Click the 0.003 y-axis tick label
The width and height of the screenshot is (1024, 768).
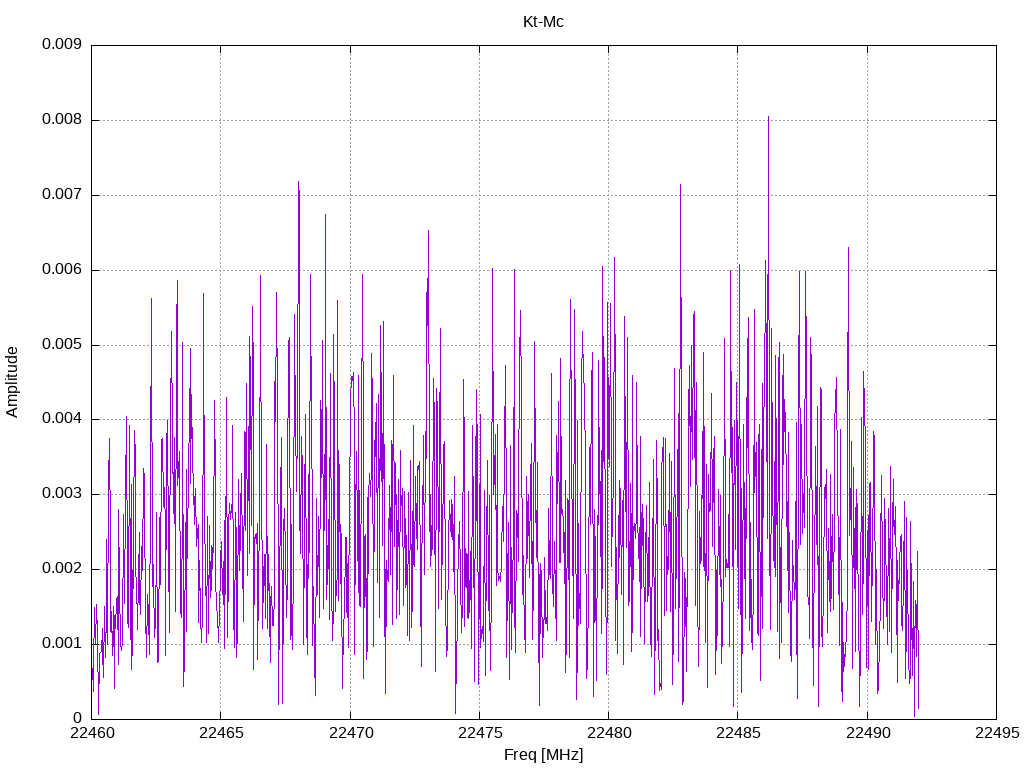(x=61, y=494)
